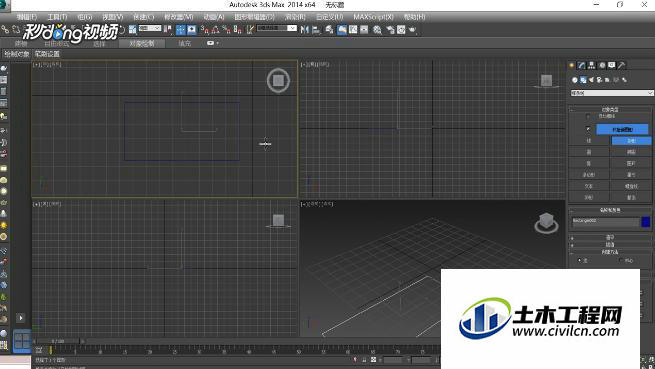Click the ViewCube in top viewport
Screen dimensions: 655x369
278,80
